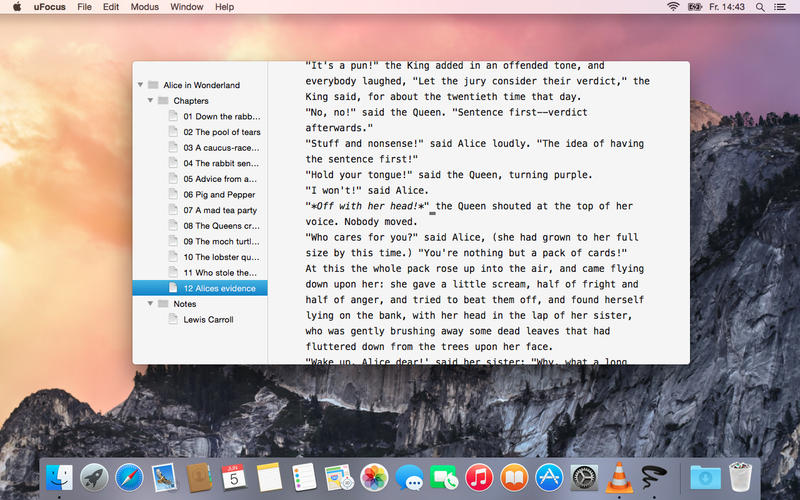This screenshot has height=500, width=800.
Task: Launch VLC from the Dock
Action: (619, 478)
